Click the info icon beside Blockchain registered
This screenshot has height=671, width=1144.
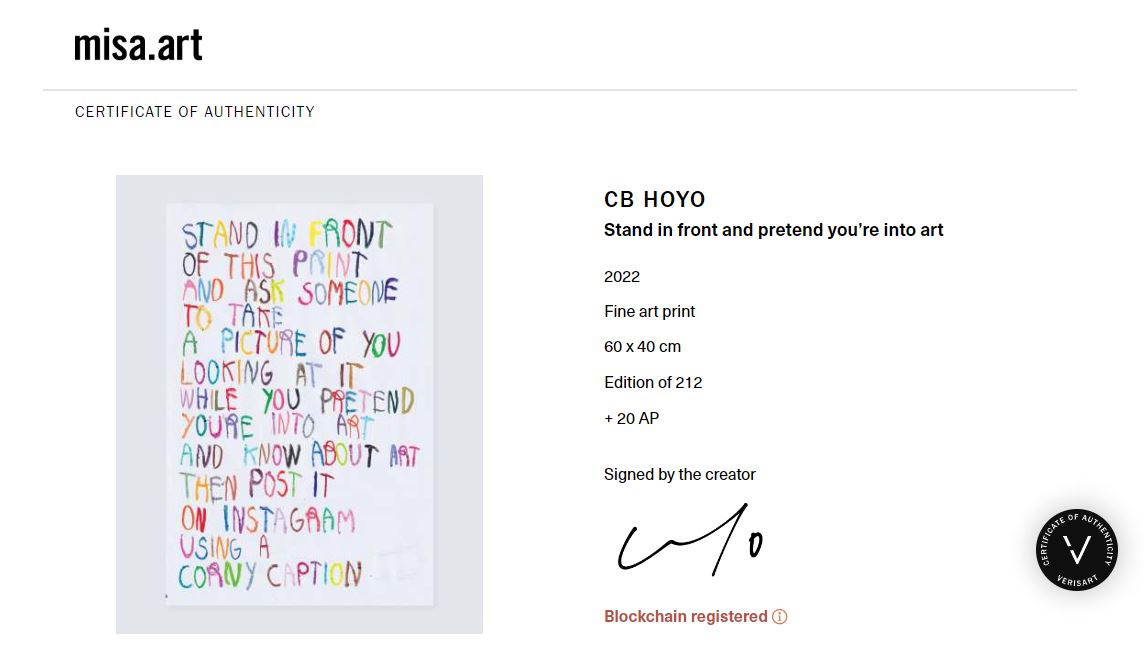[x=780, y=617]
